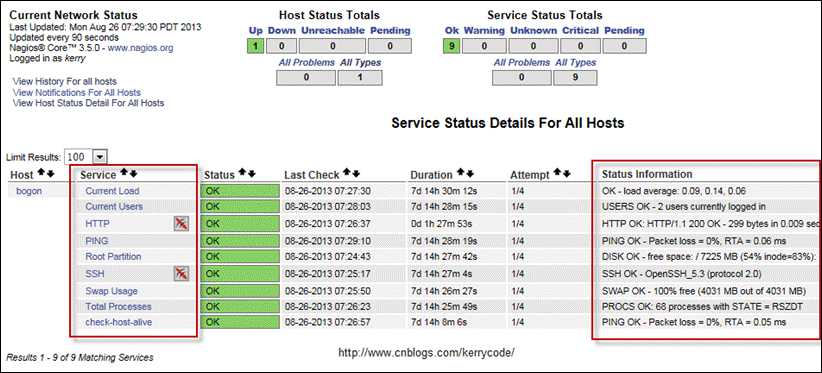Click the green host Up count 1
822x373 pixels.
point(255,46)
